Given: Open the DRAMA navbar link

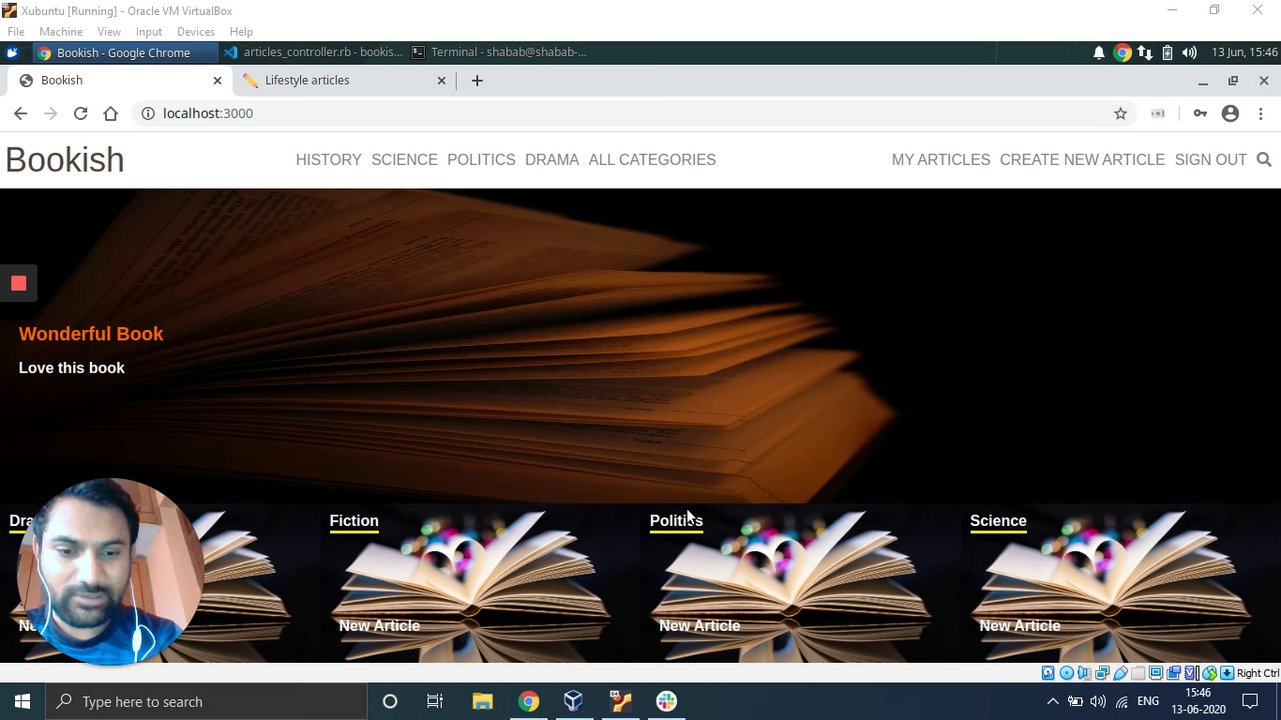Looking at the screenshot, I should [x=552, y=160].
